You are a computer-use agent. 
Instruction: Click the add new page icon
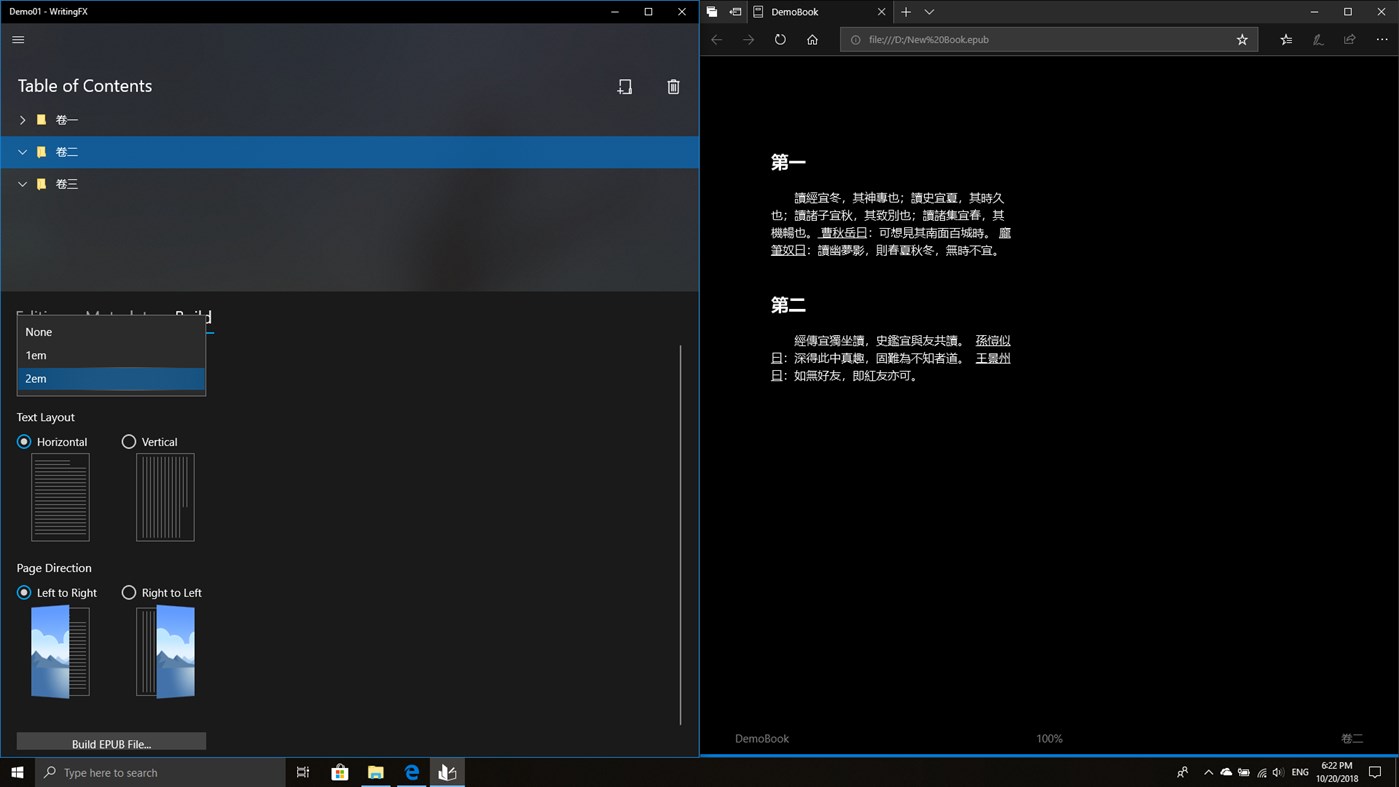[x=624, y=87]
